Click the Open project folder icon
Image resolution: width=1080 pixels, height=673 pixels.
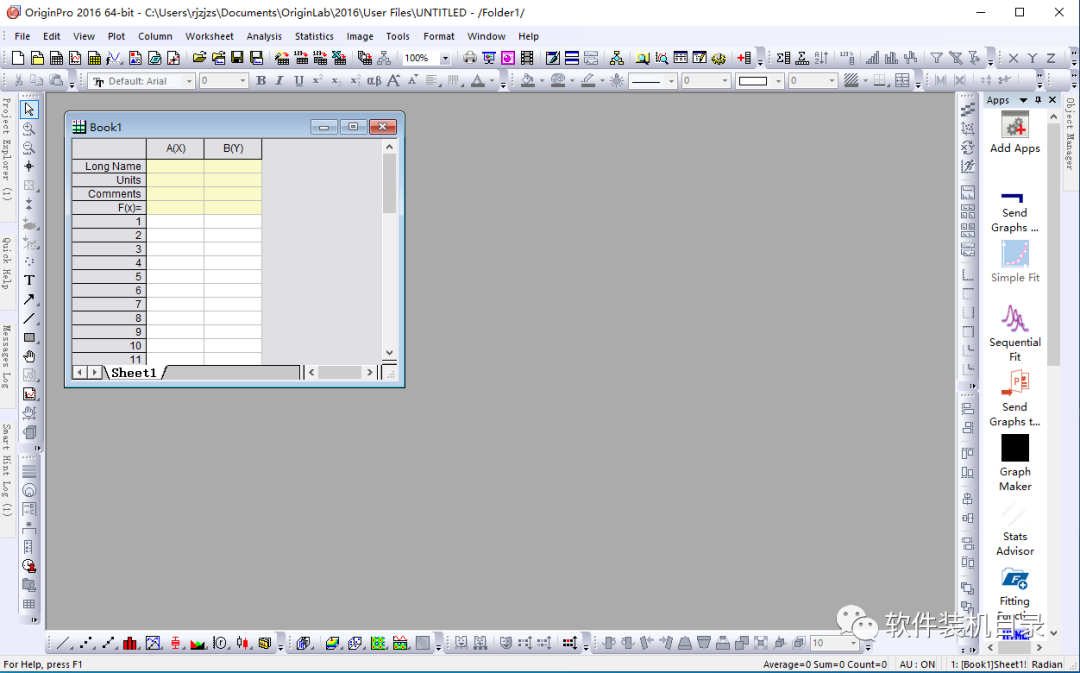[199, 59]
